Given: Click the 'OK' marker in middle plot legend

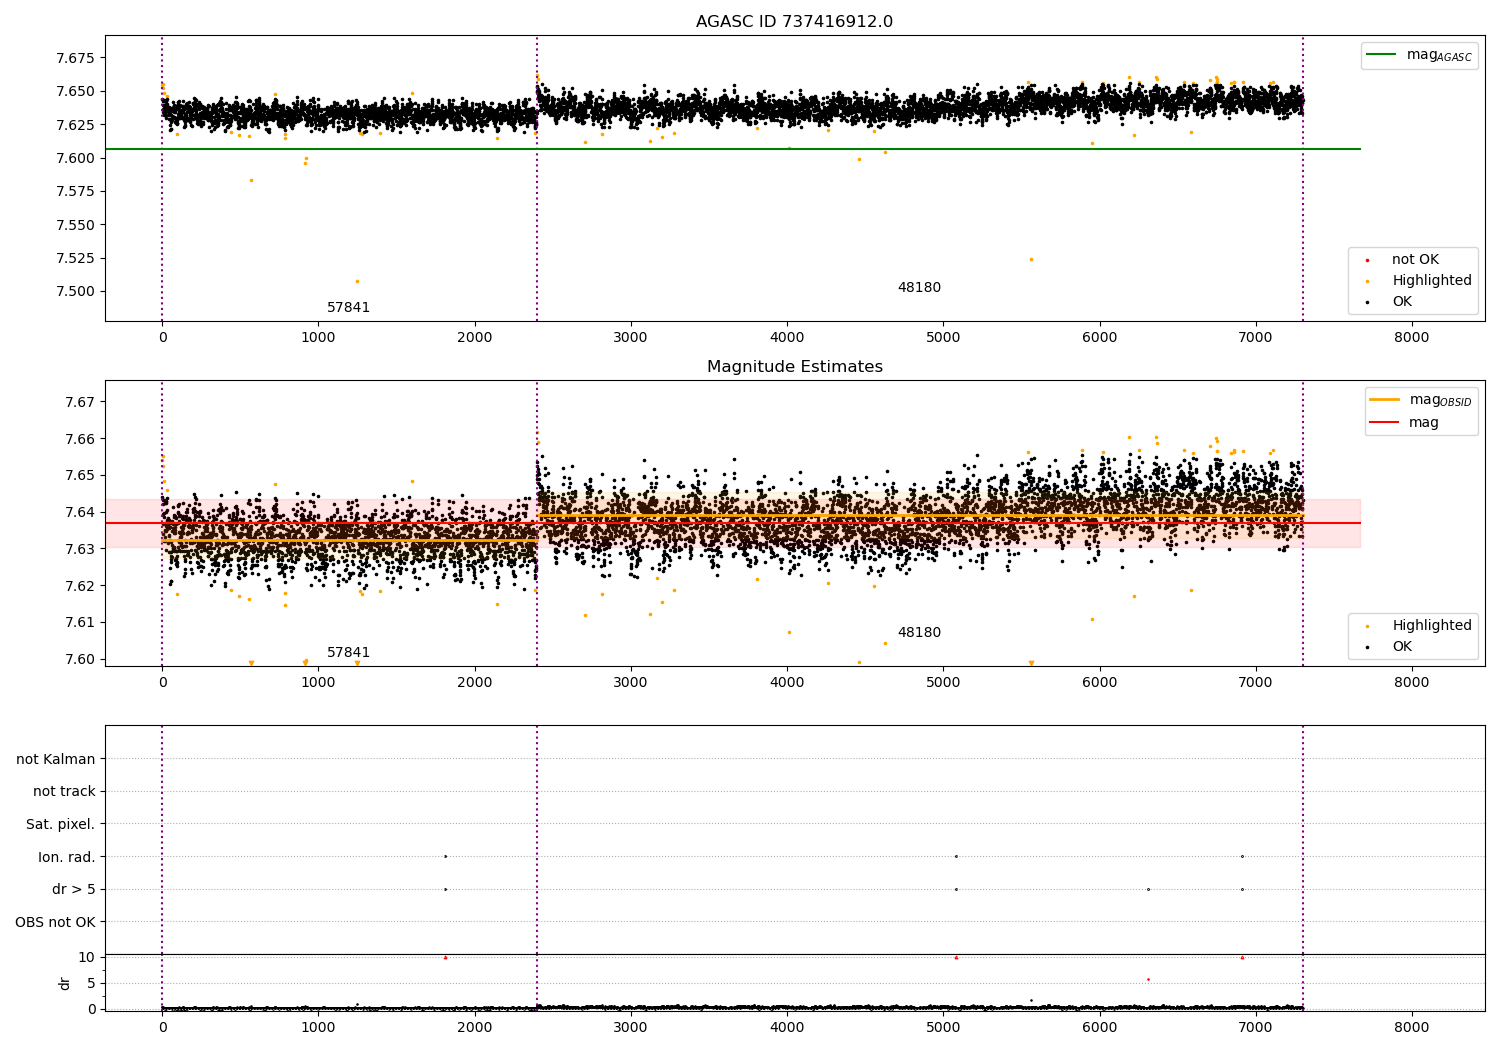Looking at the screenshot, I should (x=1367, y=647).
